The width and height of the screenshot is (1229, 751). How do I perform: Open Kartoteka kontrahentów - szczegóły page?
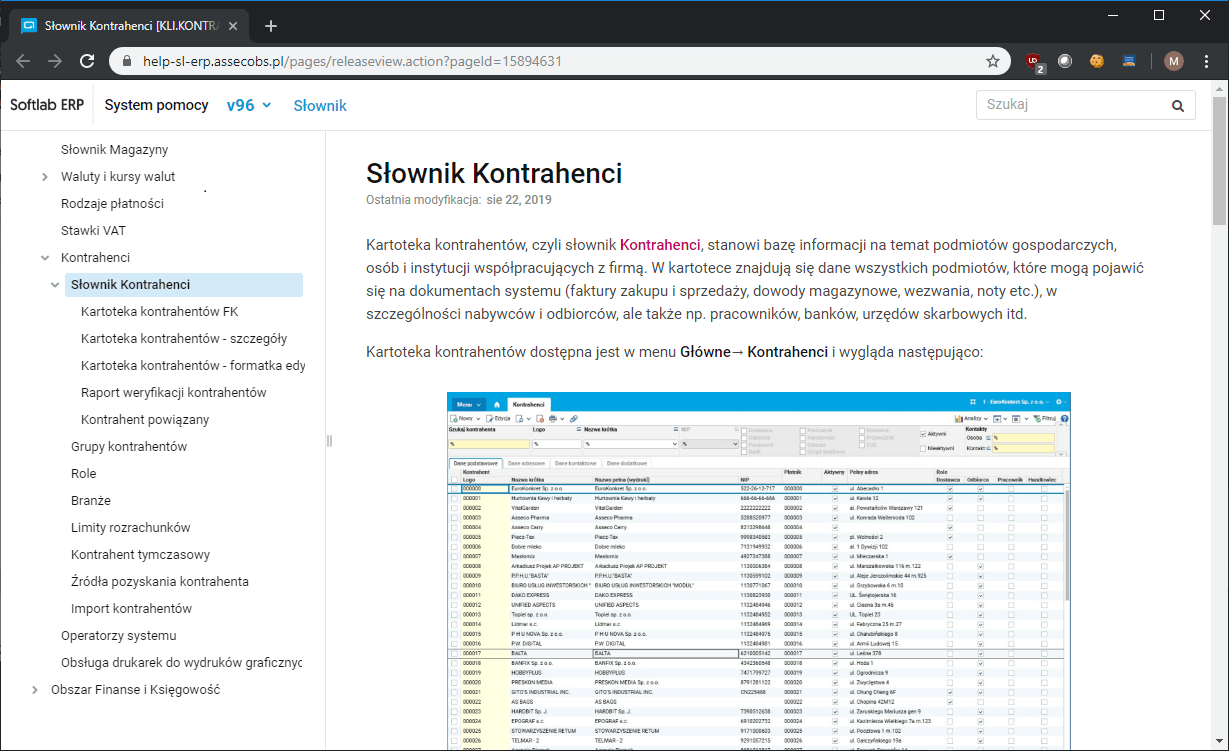(184, 339)
